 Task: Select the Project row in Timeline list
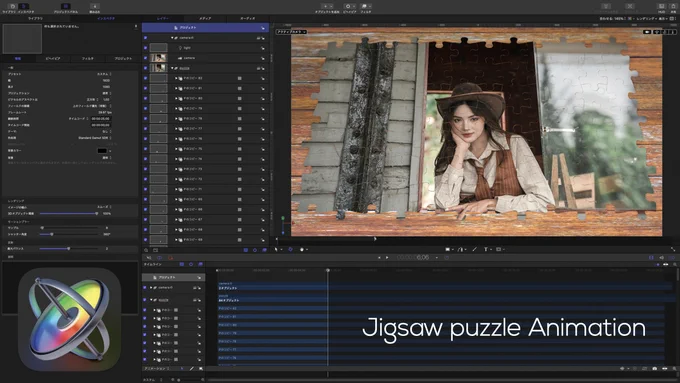pos(173,277)
